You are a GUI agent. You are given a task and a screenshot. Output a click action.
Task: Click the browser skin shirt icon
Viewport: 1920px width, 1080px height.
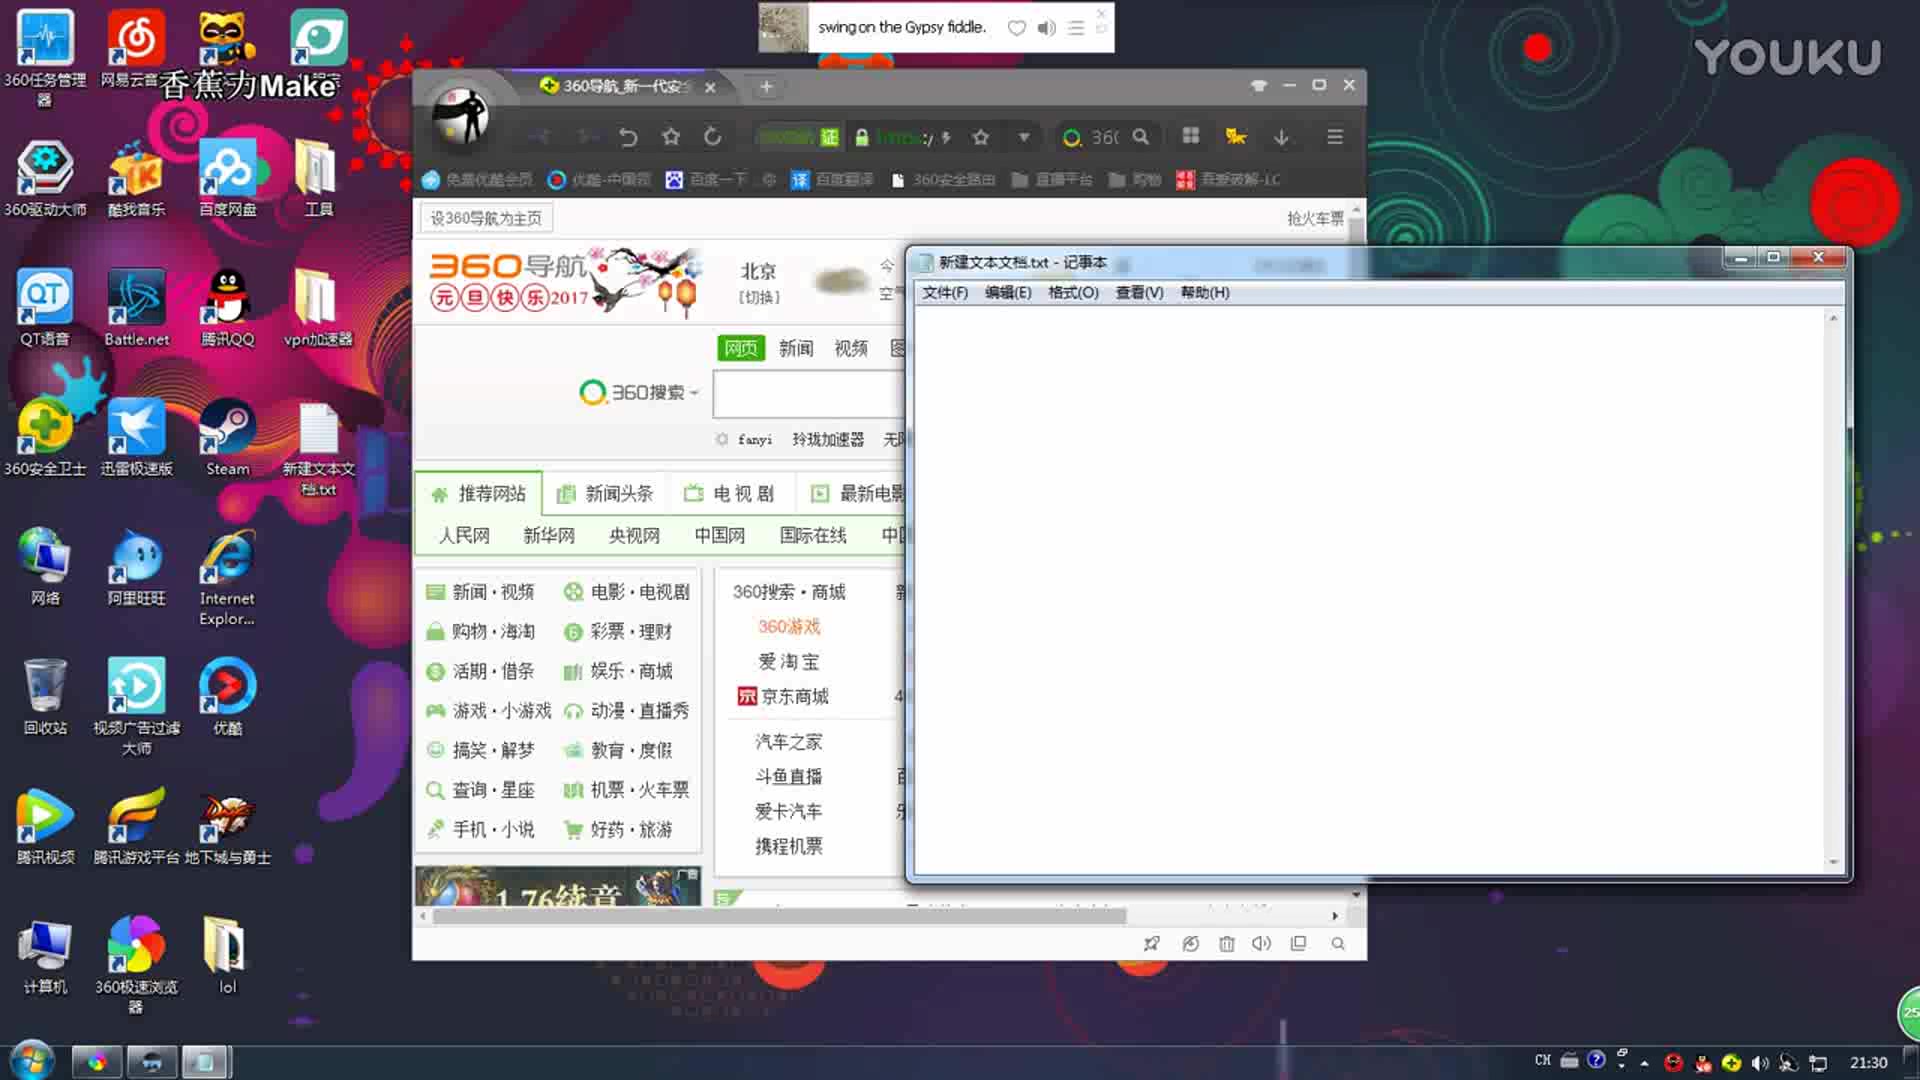[1259, 86]
